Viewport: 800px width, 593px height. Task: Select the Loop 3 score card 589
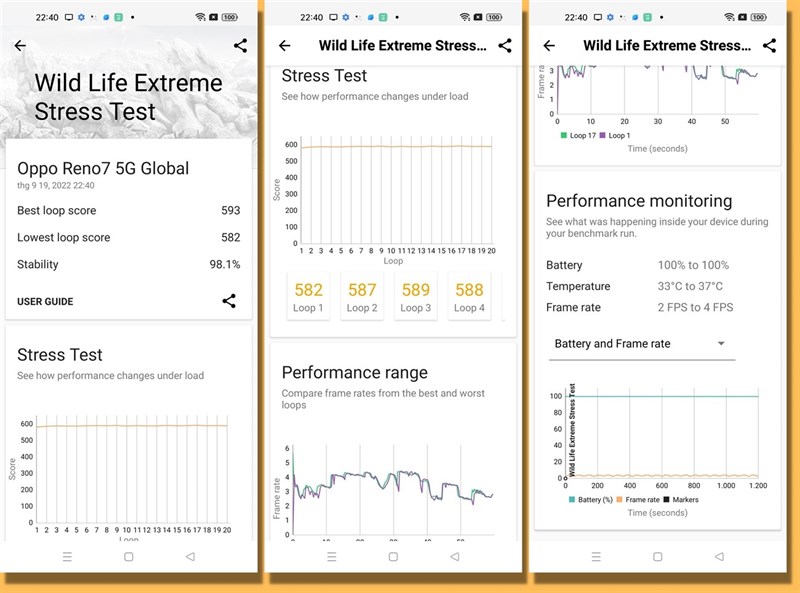click(415, 296)
